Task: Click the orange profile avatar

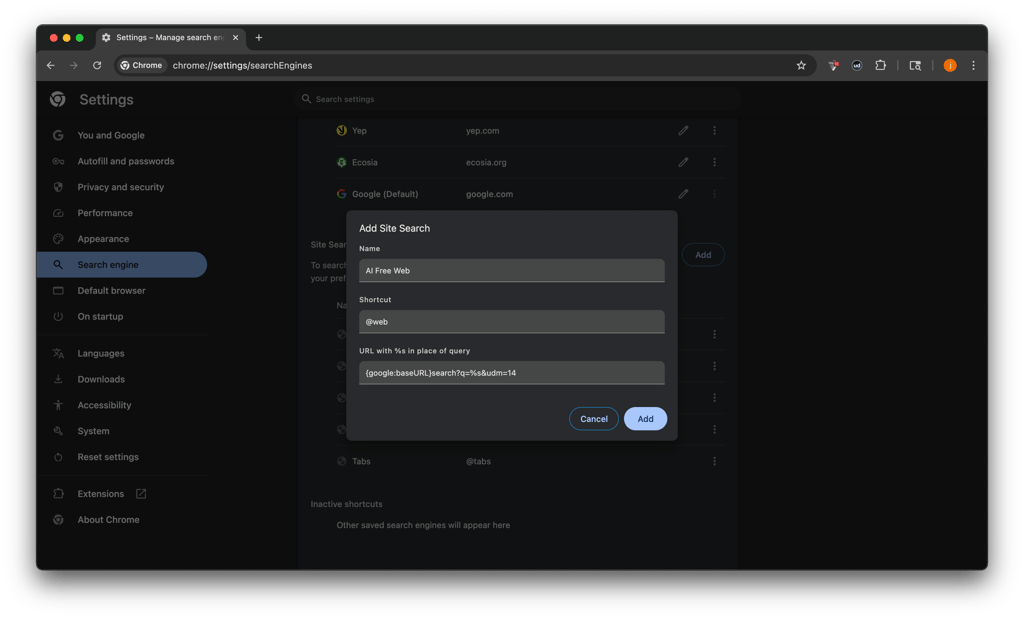Action: pyautogui.click(x=950, y=65)
